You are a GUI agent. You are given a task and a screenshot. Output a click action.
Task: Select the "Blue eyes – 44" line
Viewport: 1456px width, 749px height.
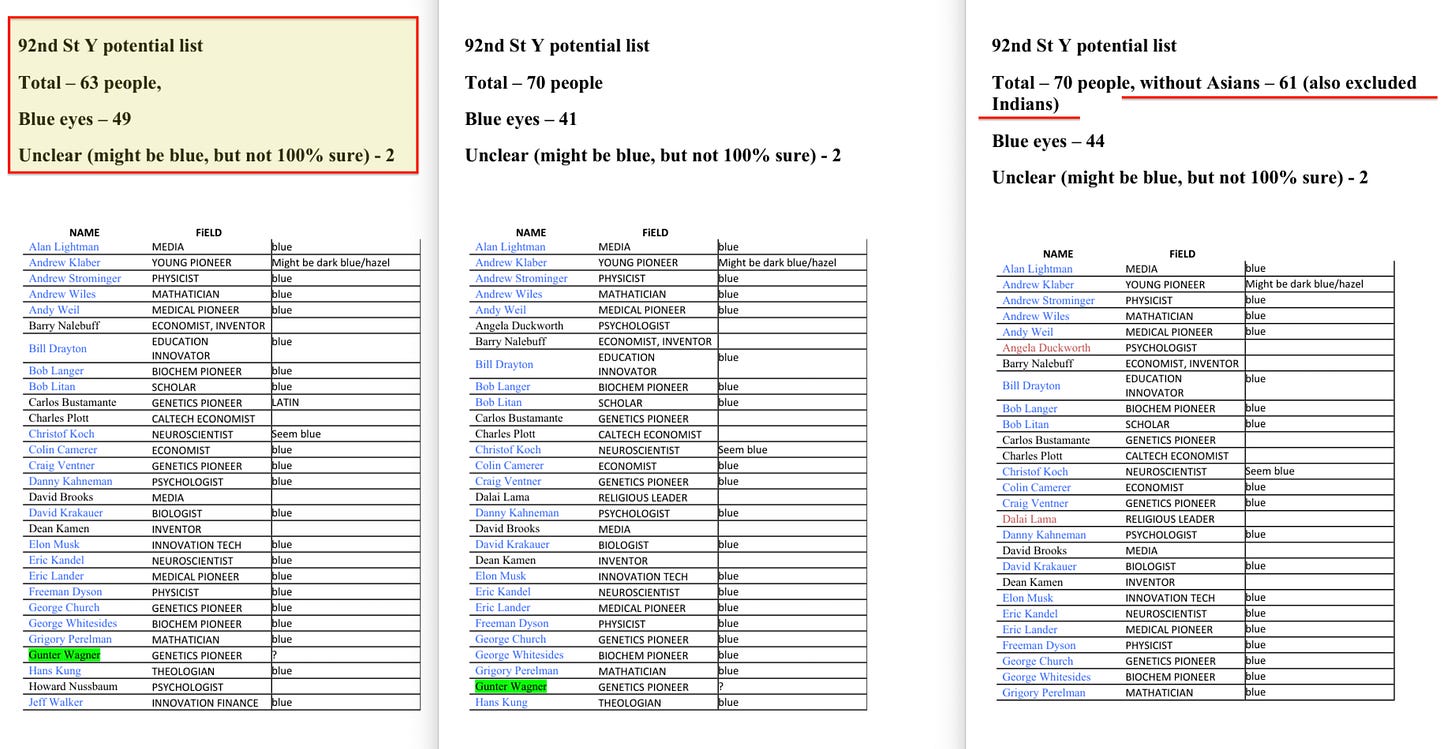coord(1048,141)
